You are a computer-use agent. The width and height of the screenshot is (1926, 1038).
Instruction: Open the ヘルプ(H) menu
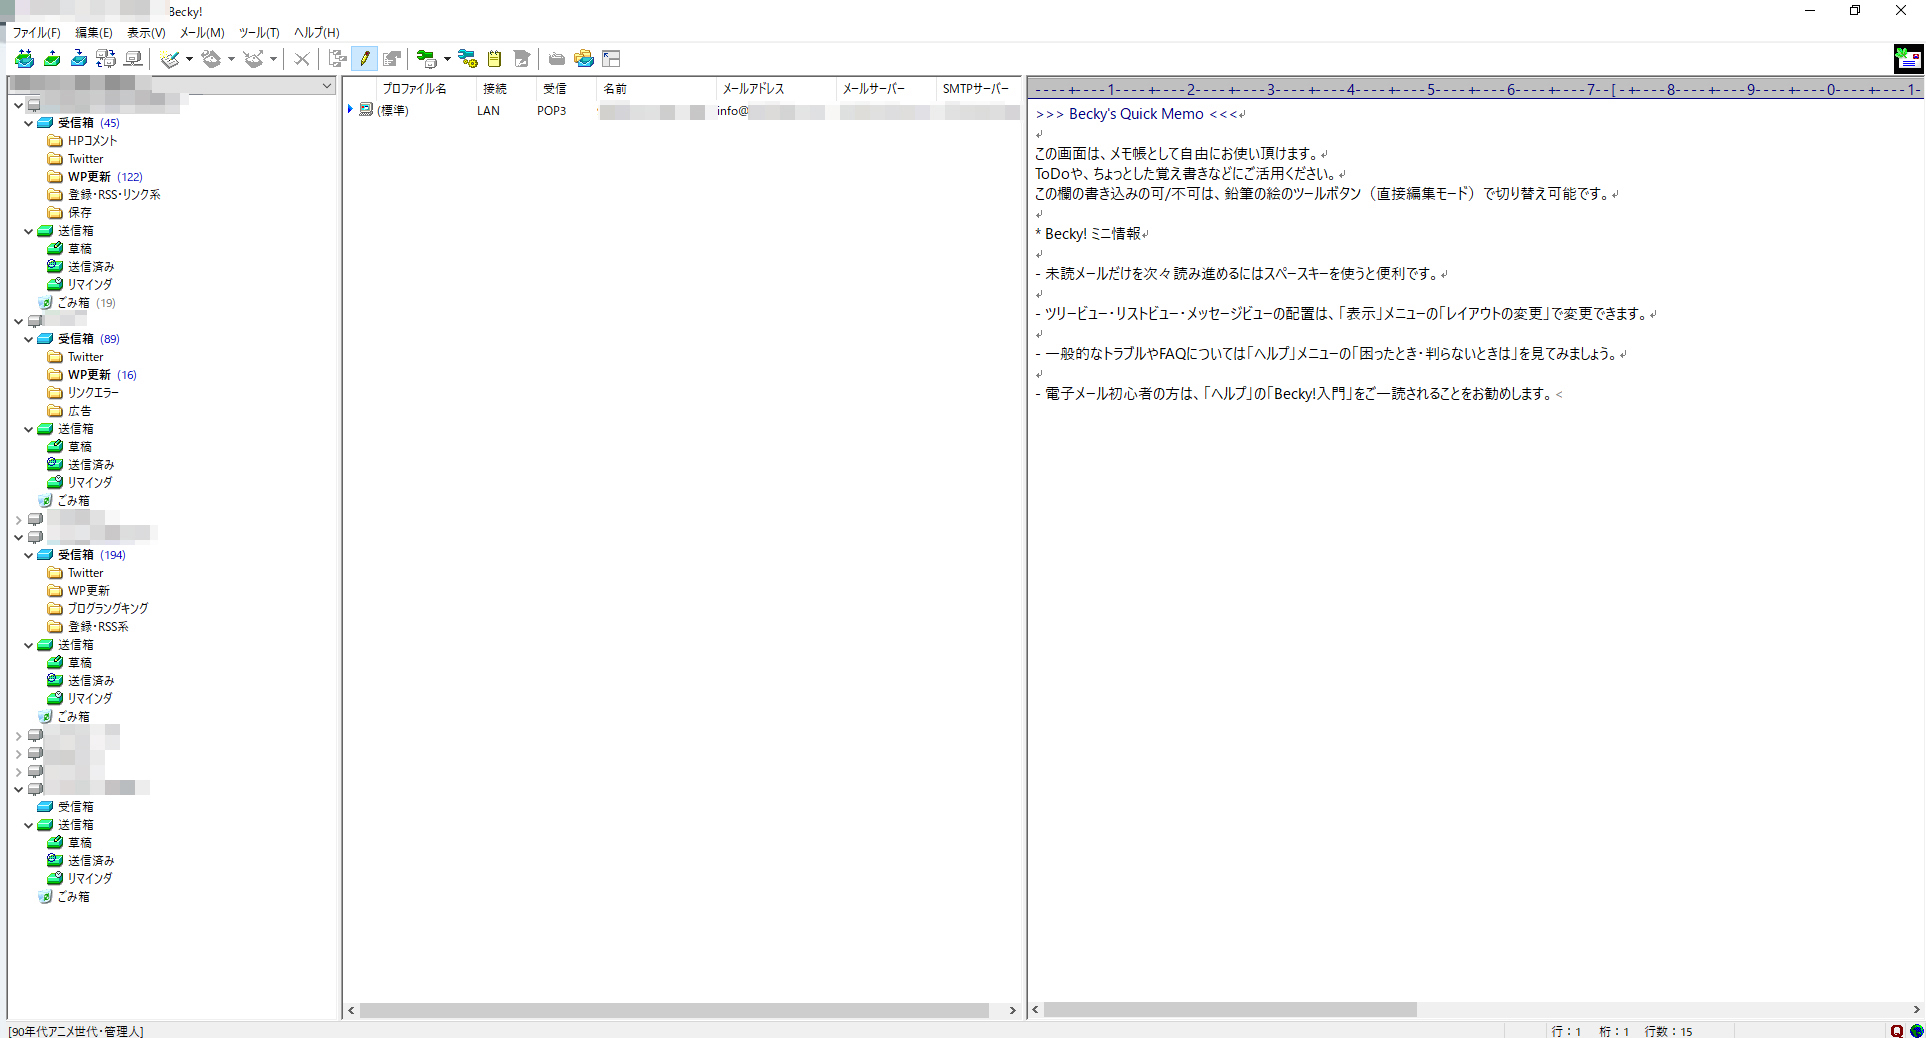pyautogui.click(x=316, y=32)
